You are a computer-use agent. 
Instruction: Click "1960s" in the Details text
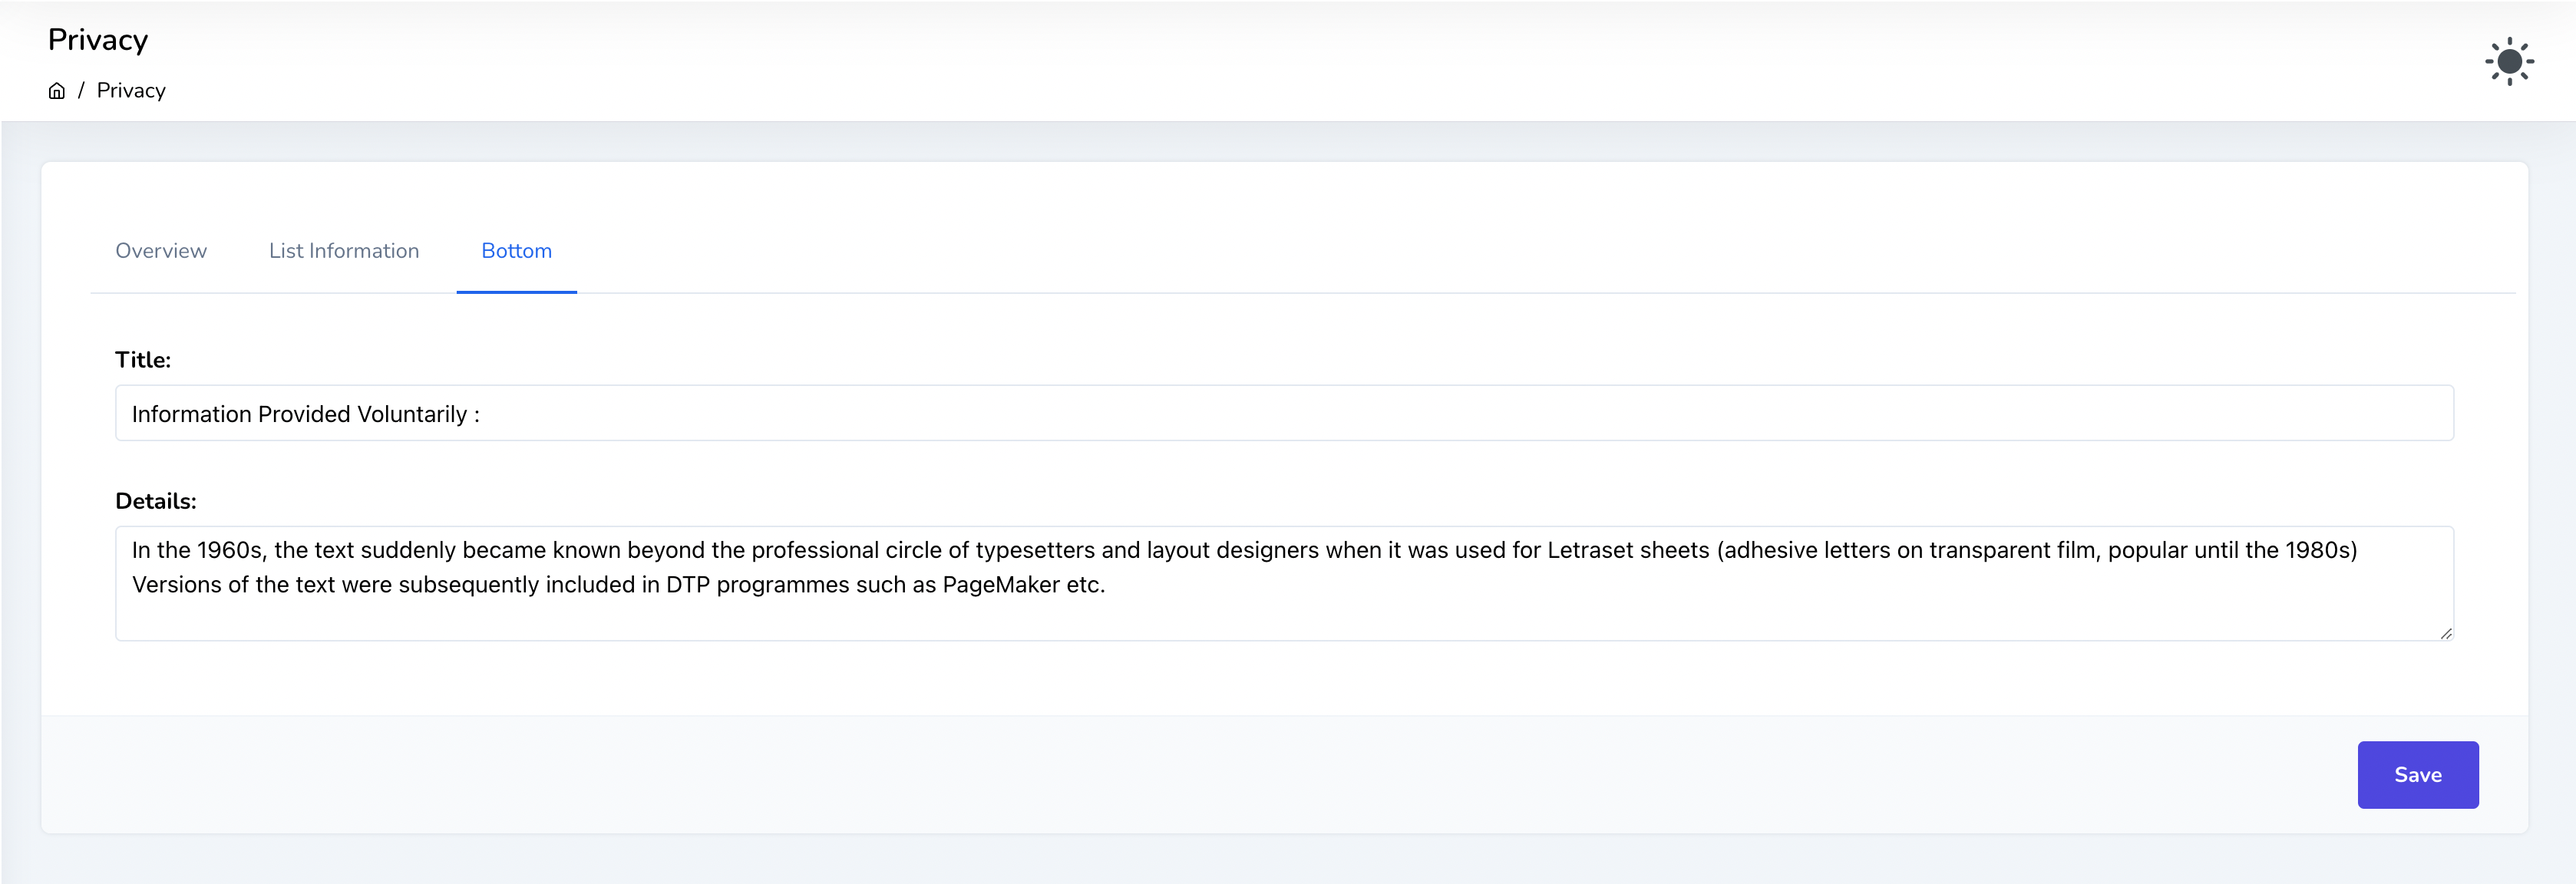pos(230,551)
